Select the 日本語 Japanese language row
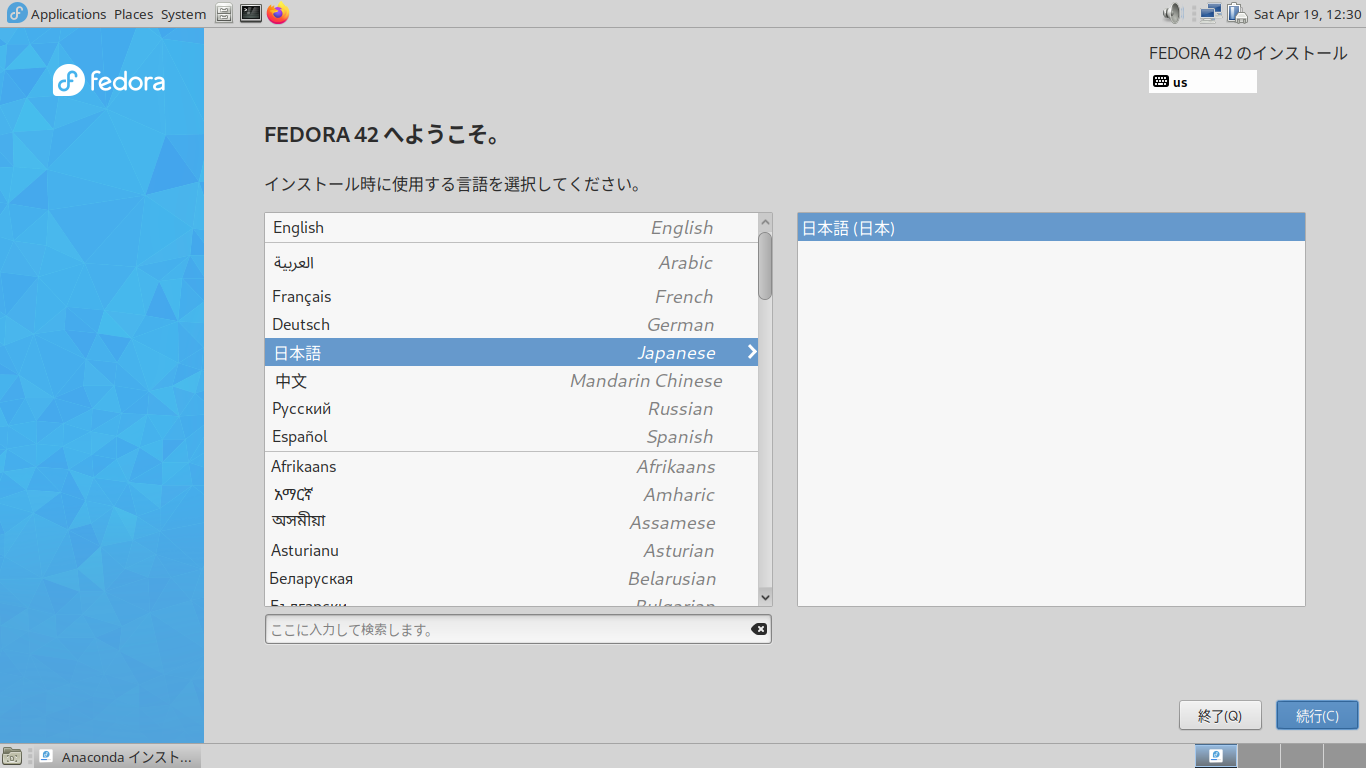Viewport: 1366px width, 768px height. (x=511, y=353)
